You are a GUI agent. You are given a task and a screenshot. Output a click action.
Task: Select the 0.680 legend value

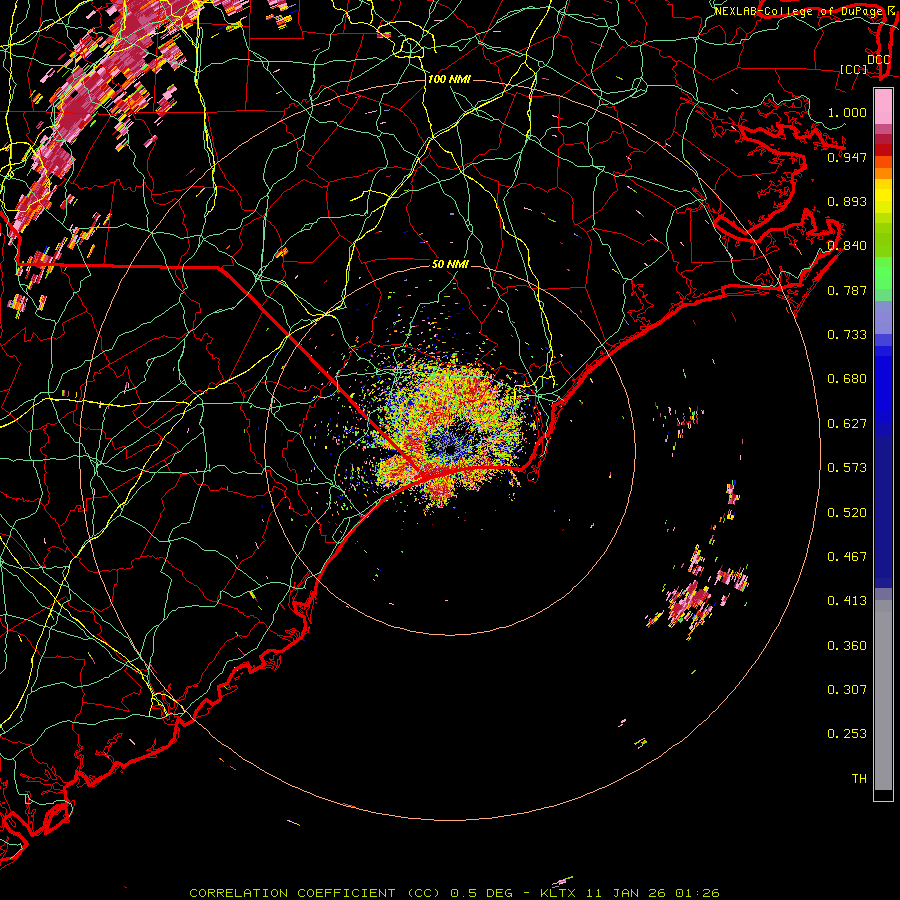(847, 379)
